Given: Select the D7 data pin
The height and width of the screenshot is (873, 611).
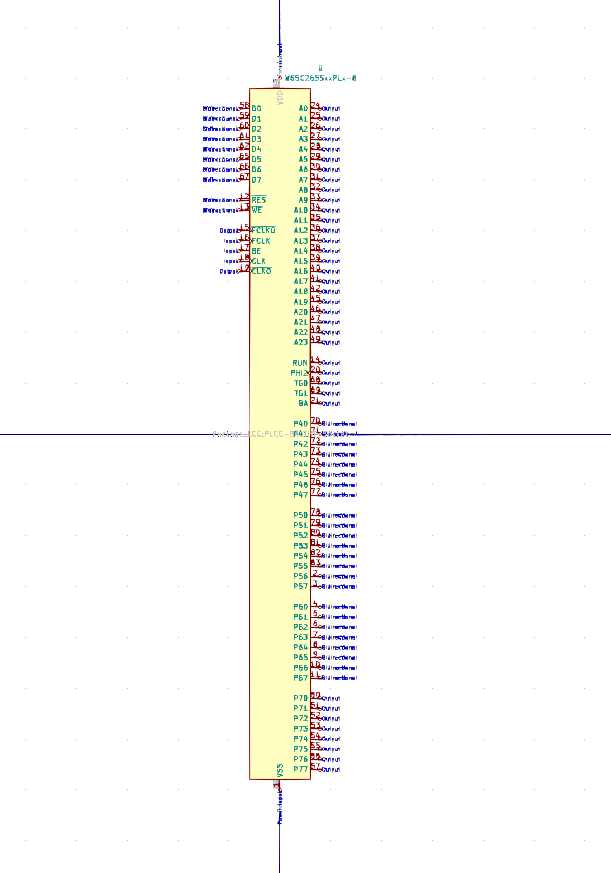Looking at the screenshot, I should pos(256,180).
